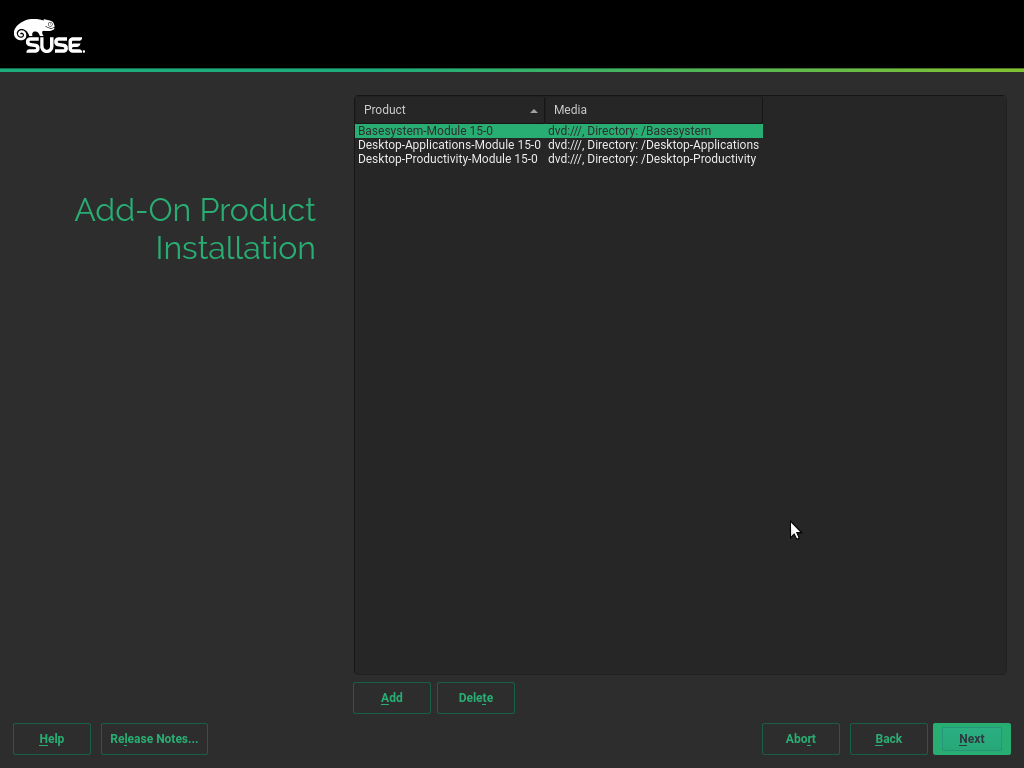Proceed with the Next button
1024x768 pixels.
click(x=971, y=739)
